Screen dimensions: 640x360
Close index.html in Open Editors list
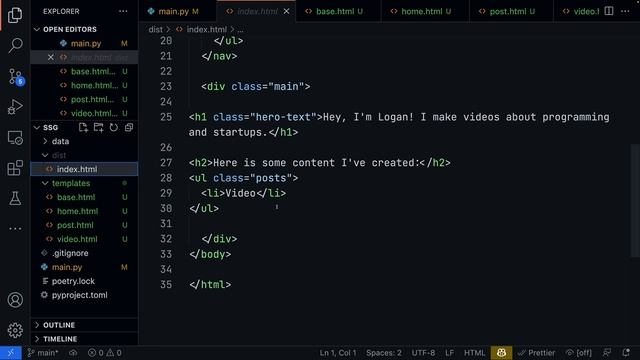pos(51,58)
